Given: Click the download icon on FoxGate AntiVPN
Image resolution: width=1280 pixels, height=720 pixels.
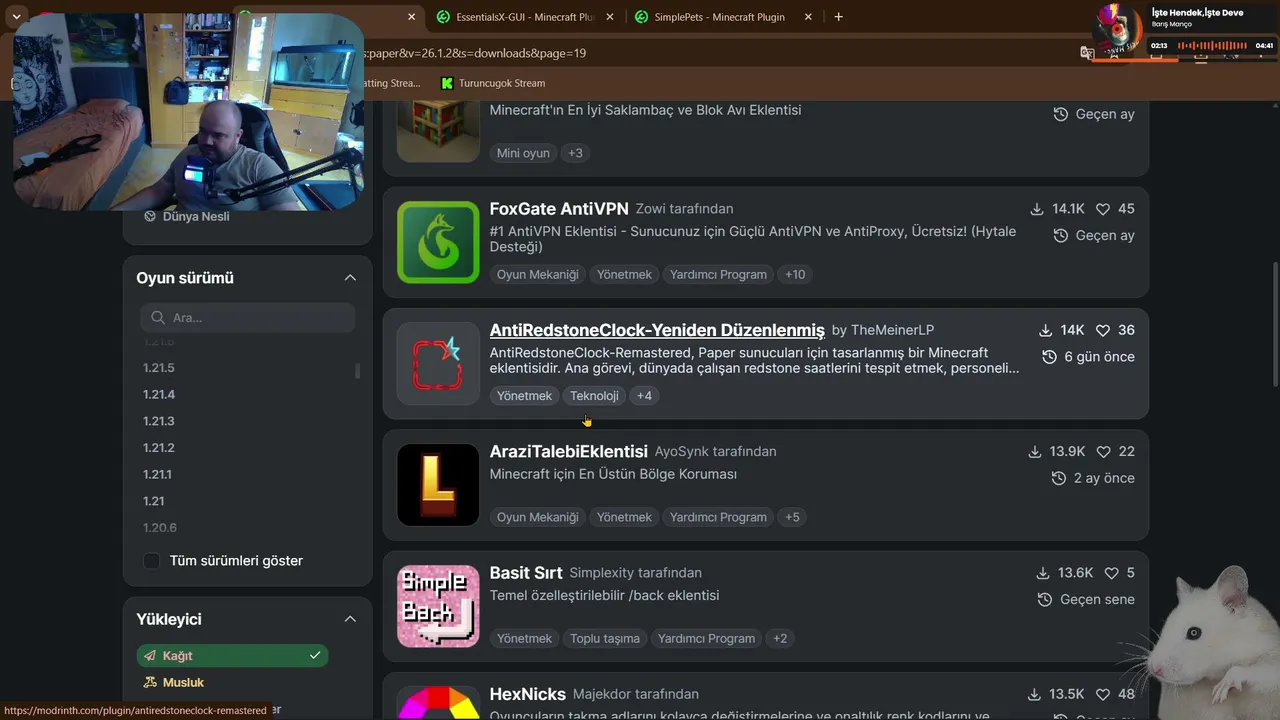Looking at the screenshot, I should point(1037,209).
